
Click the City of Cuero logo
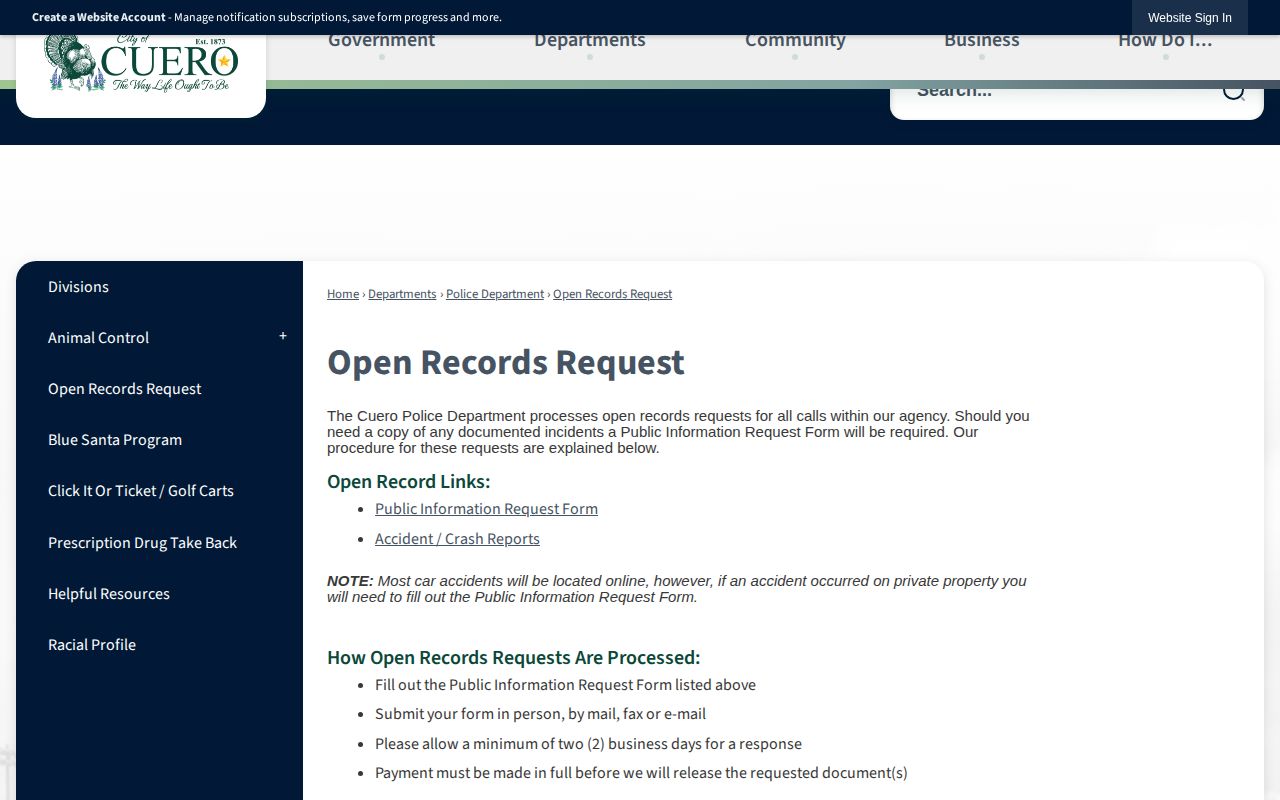coord(141,63)
